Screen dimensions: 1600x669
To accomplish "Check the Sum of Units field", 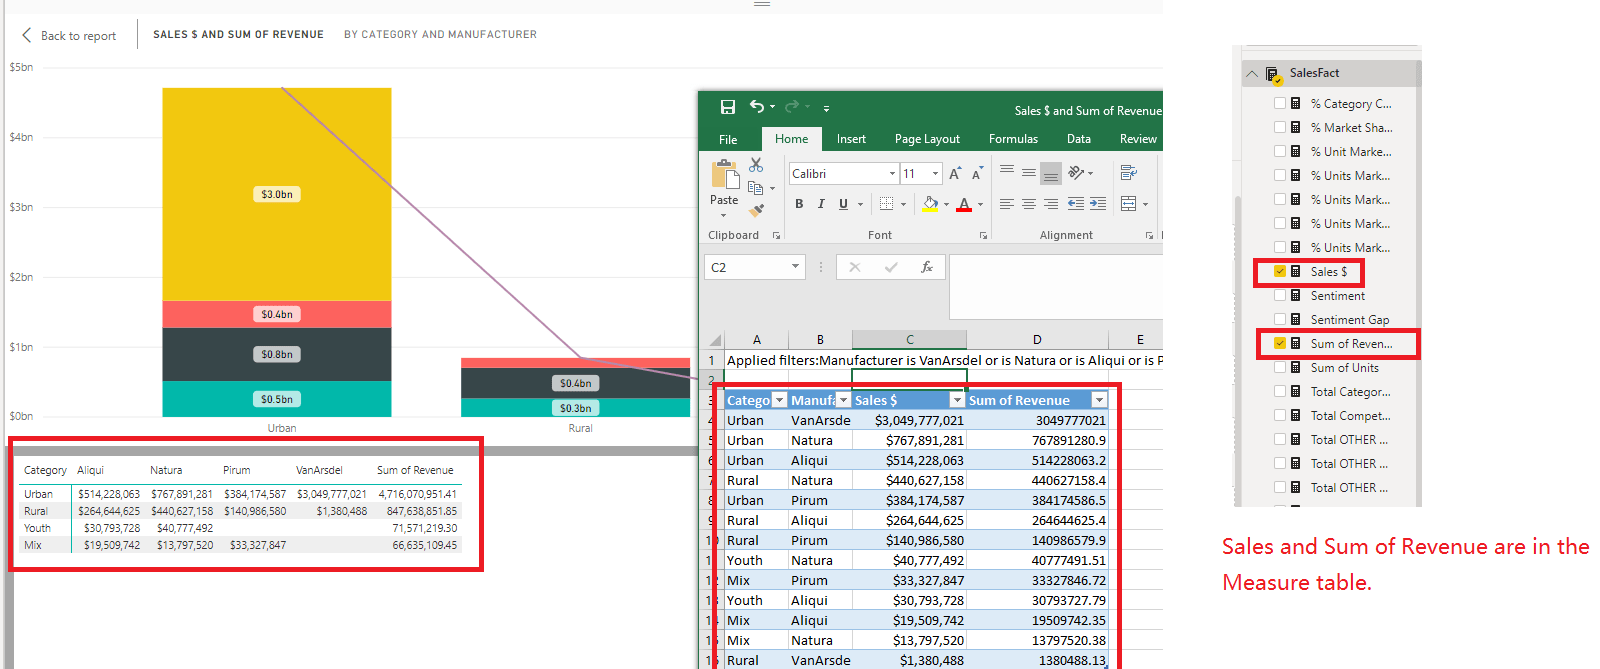I will pos(1280,367).
